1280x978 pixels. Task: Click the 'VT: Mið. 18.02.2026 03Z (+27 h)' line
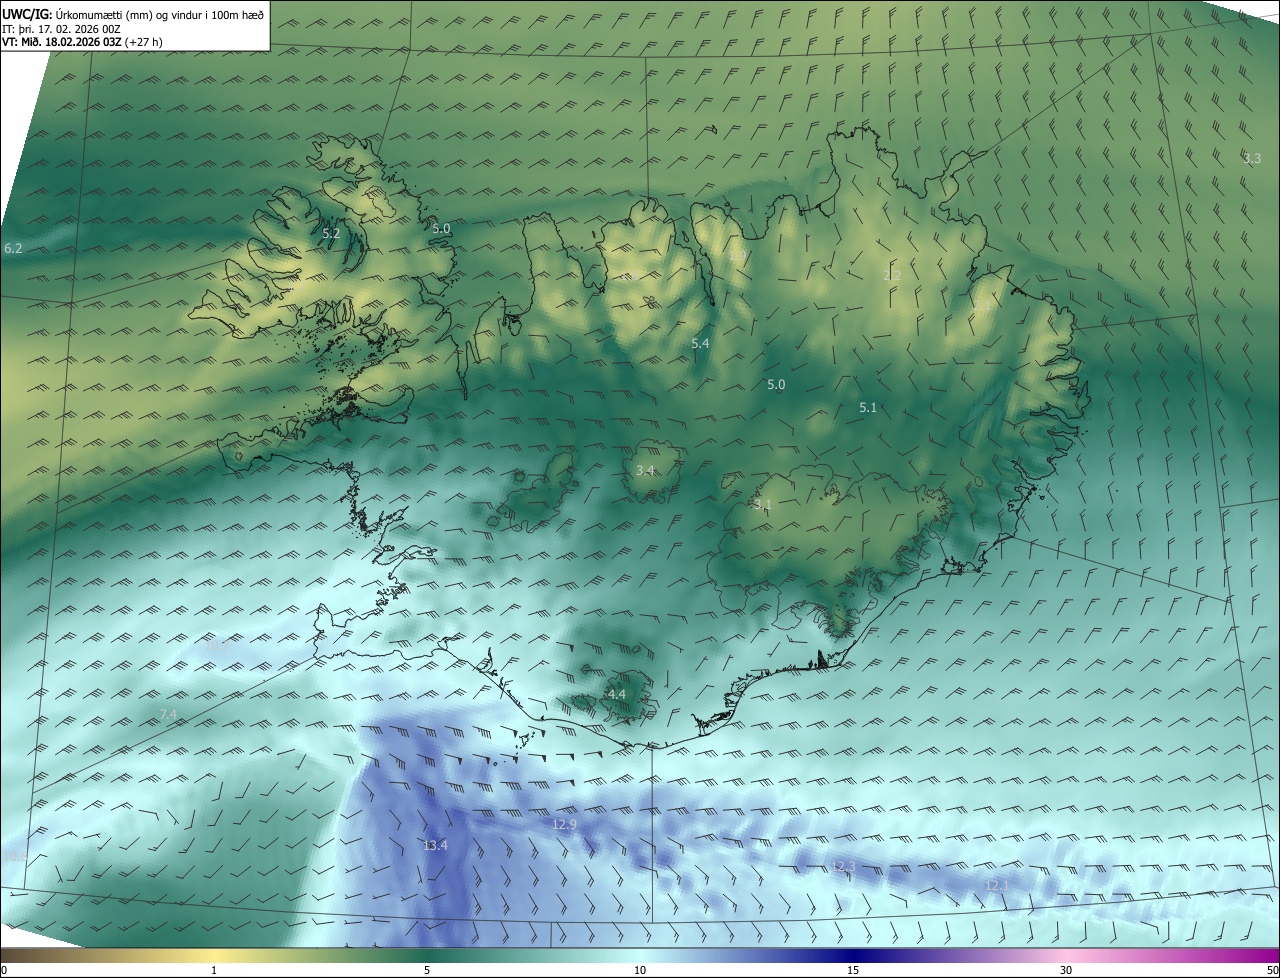coord(82,42)
